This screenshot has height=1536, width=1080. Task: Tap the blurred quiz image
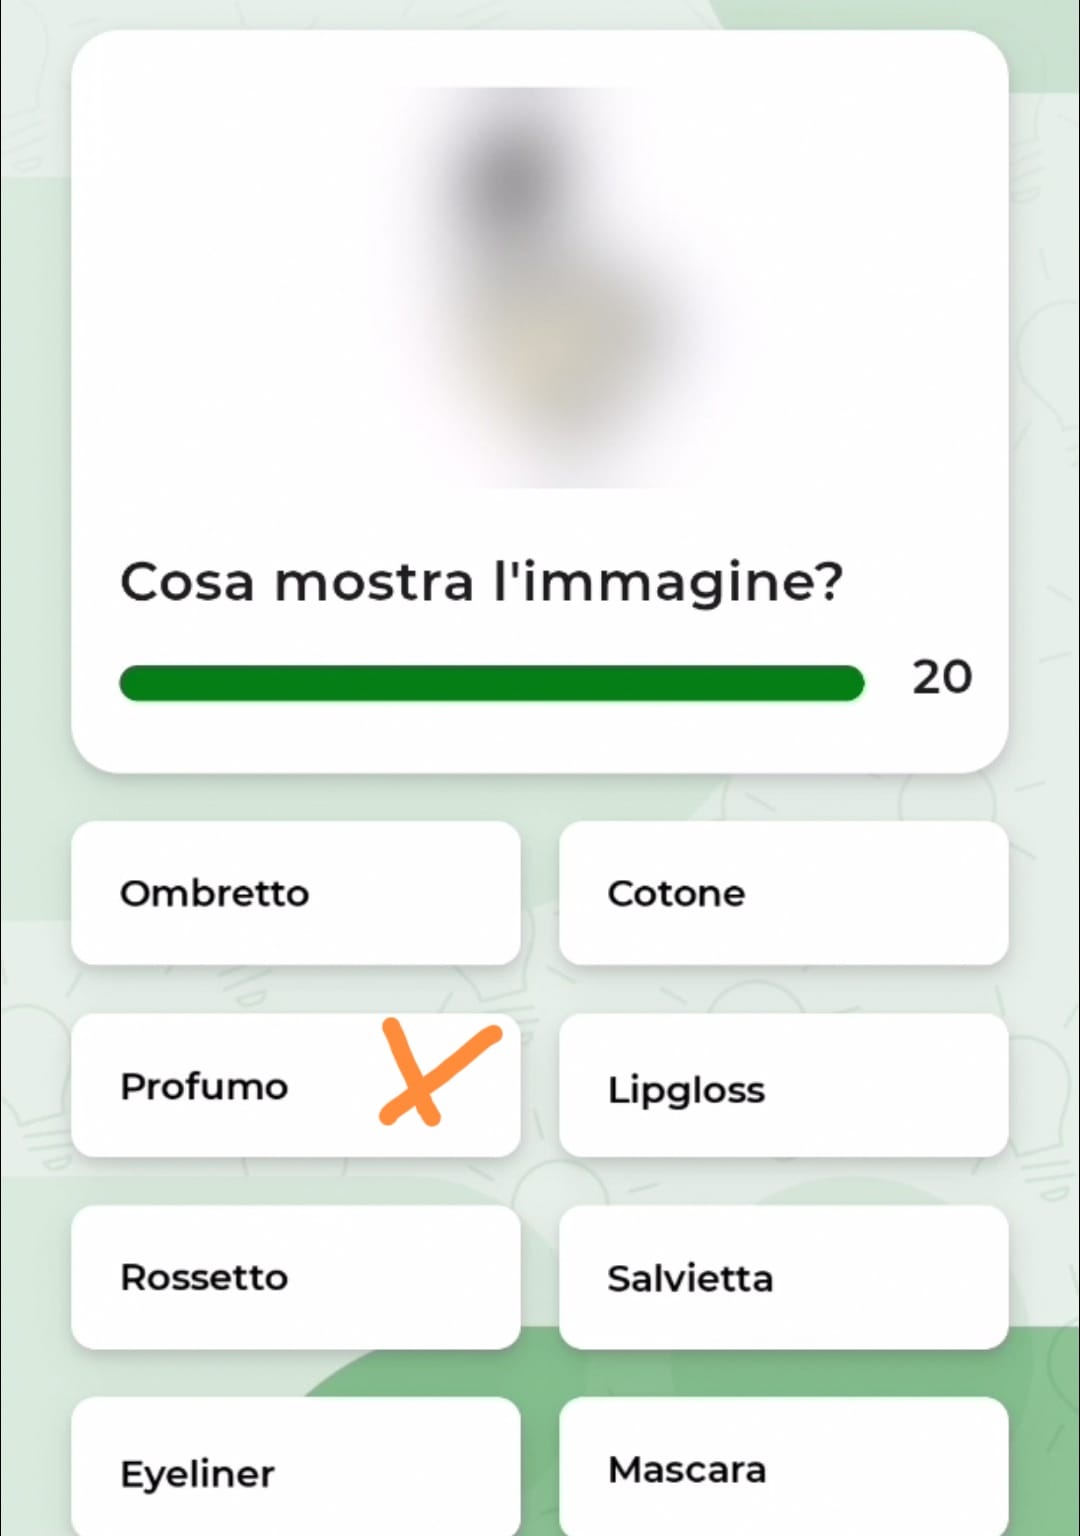pos(540,288)
